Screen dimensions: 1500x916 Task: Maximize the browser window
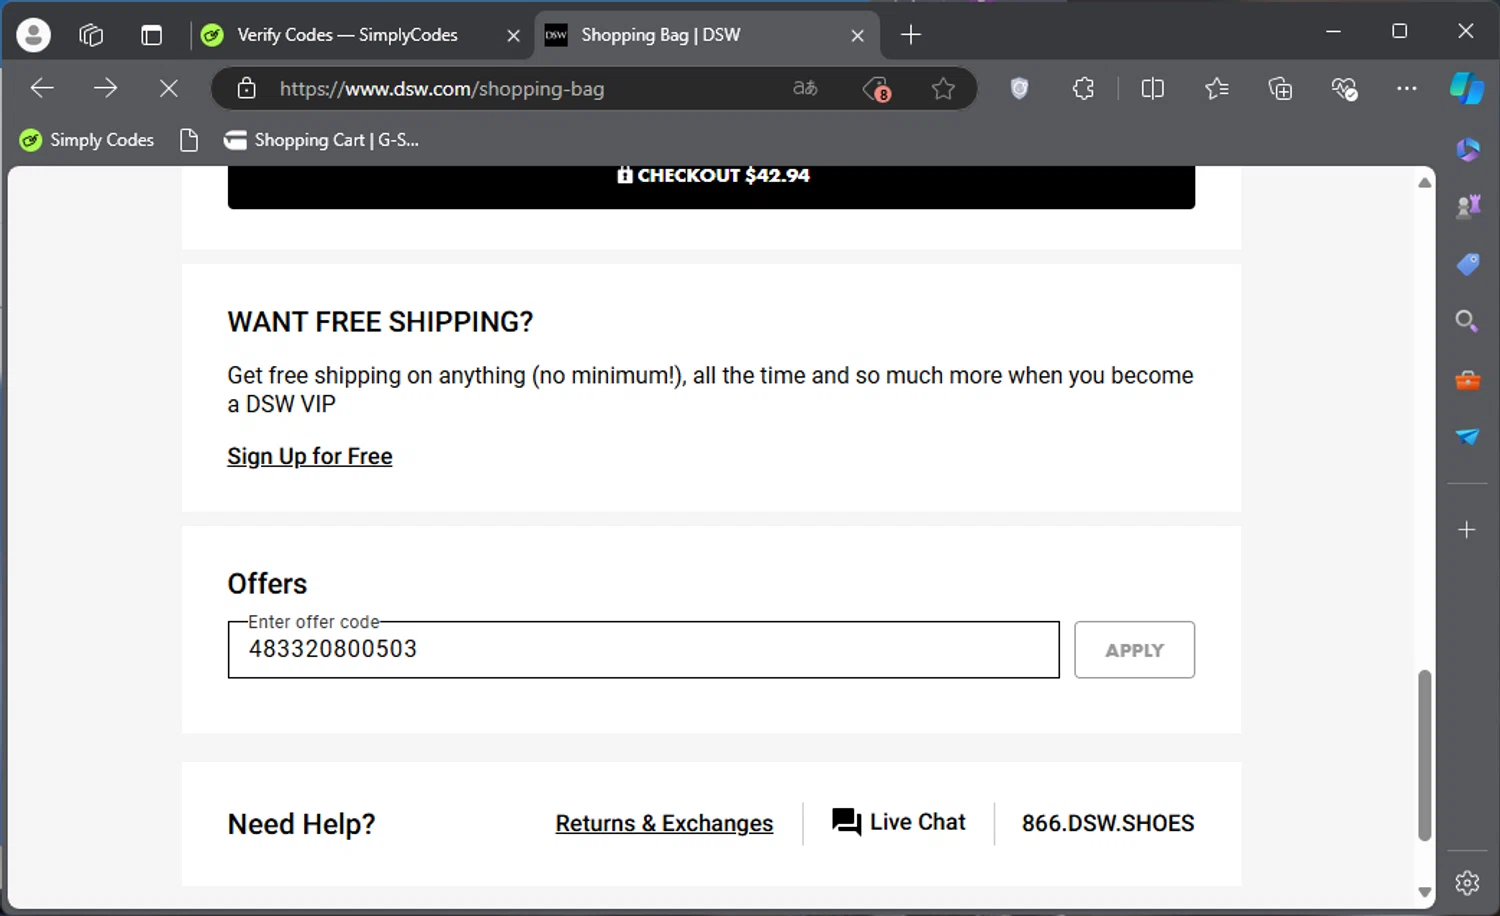(x=1399, y=31)
